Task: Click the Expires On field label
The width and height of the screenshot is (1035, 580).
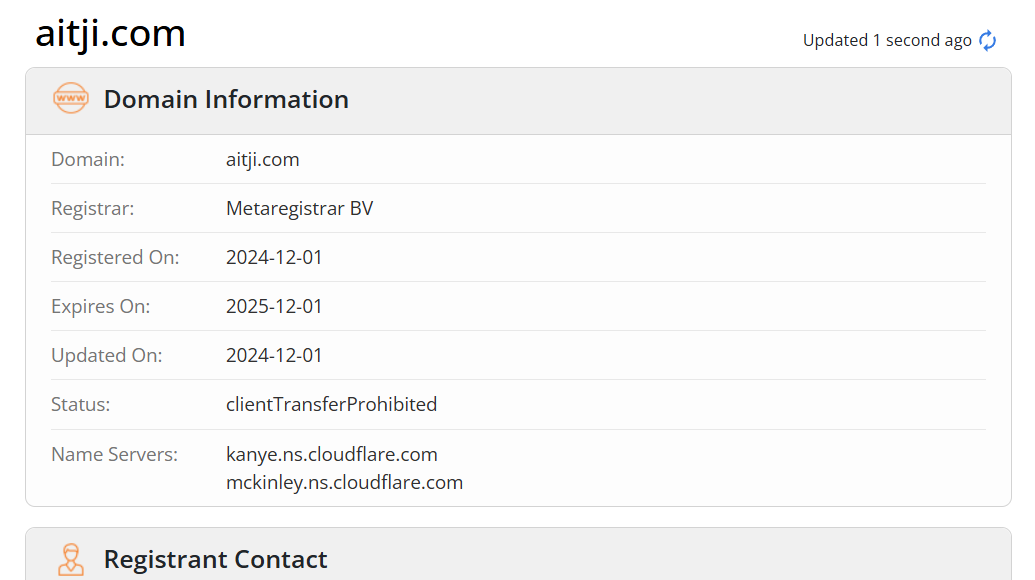Action: [x=100, y=306]
